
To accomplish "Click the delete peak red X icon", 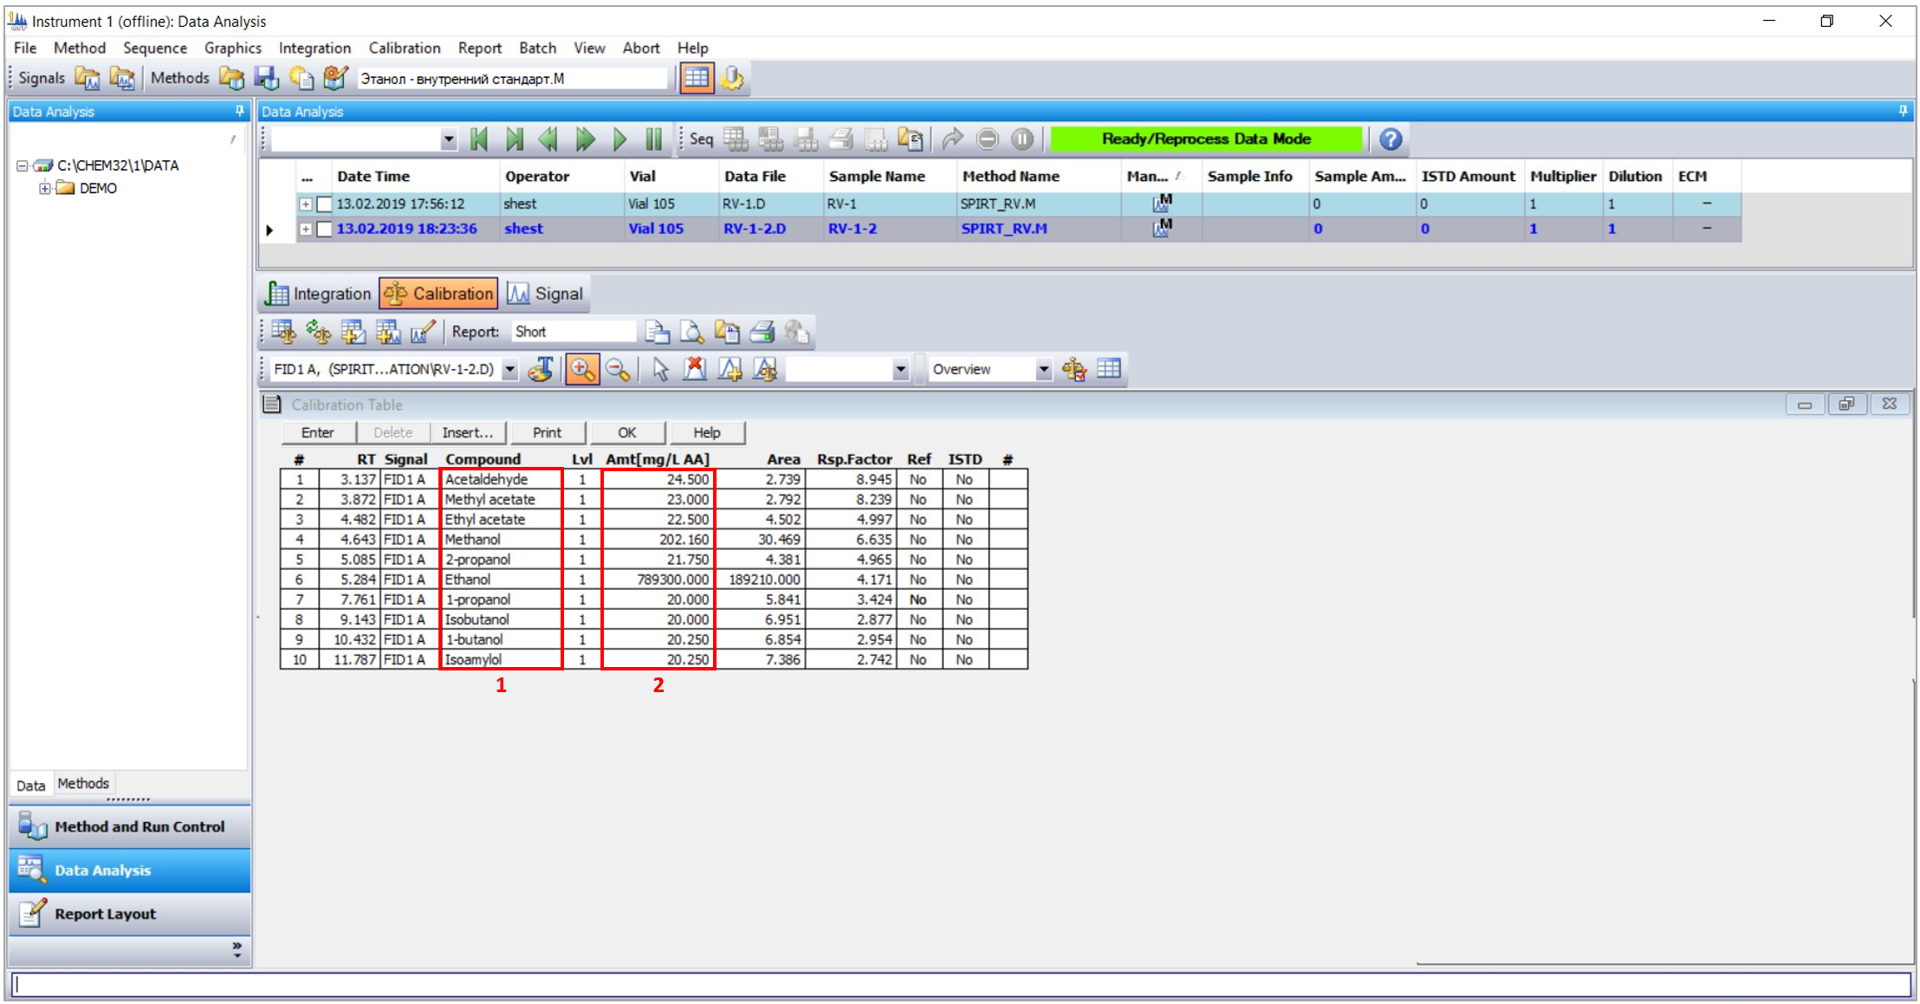I will 695,370.
